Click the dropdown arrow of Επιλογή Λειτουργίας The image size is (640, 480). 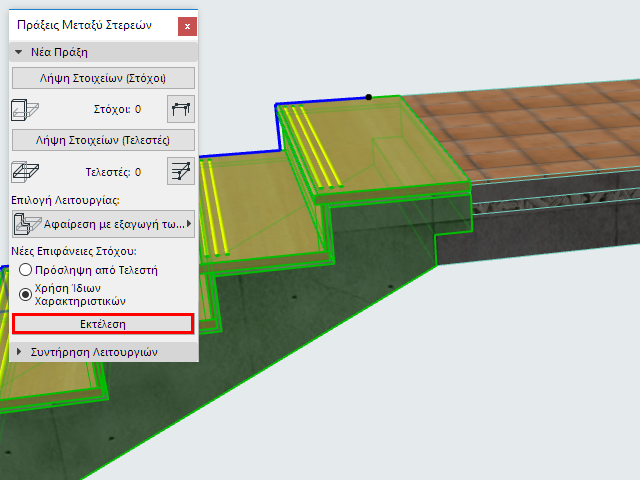point(189,224)
